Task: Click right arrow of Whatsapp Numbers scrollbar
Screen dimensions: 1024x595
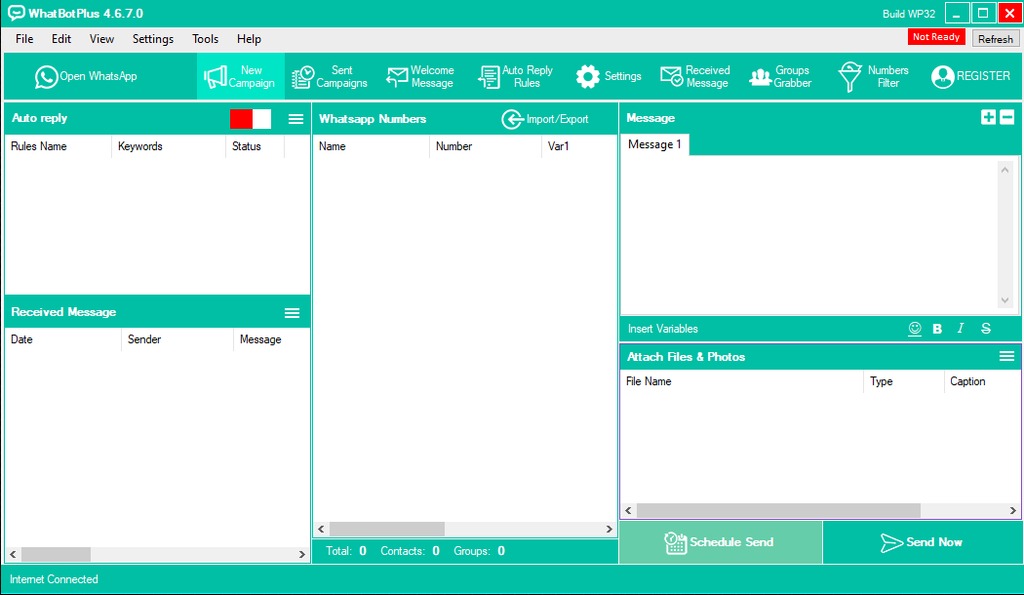Action: [609, 529]
